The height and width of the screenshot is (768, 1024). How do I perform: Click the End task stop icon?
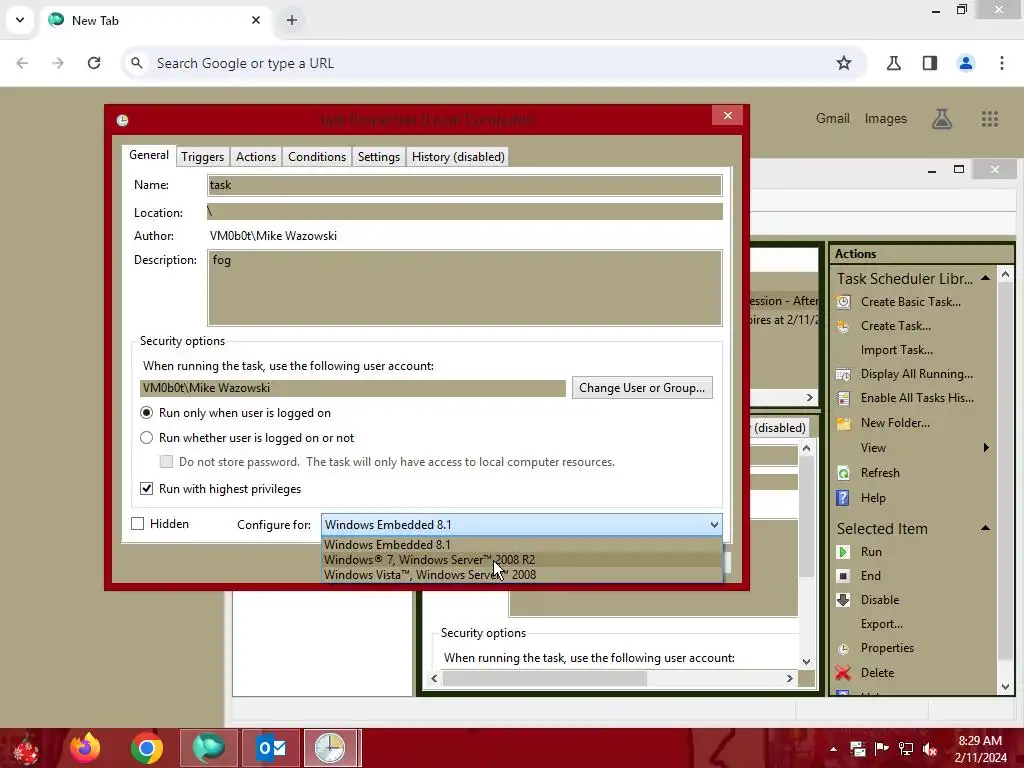(843, 576)
